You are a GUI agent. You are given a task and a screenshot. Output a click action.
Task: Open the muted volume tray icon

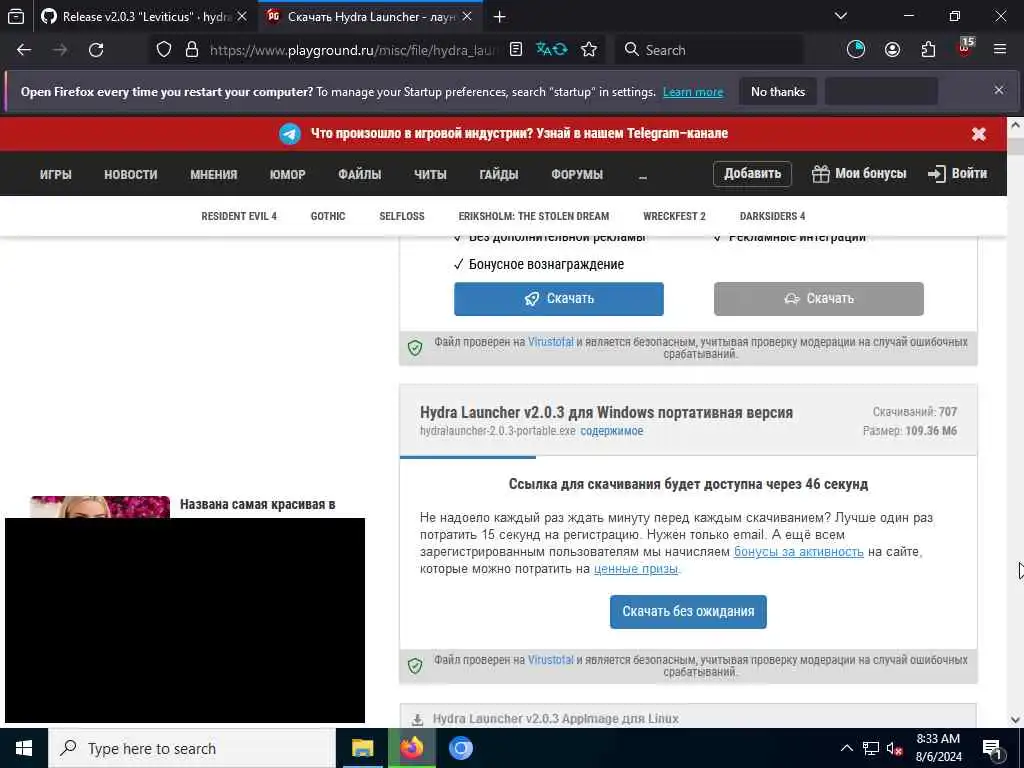[895, 749]
